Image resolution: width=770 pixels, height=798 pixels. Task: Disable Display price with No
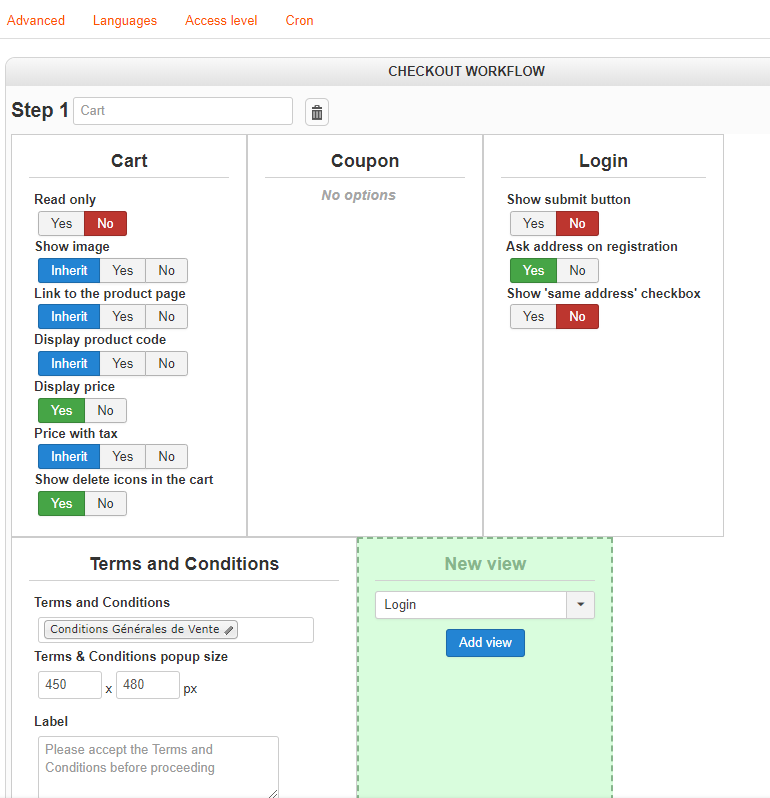pos(105,410)
